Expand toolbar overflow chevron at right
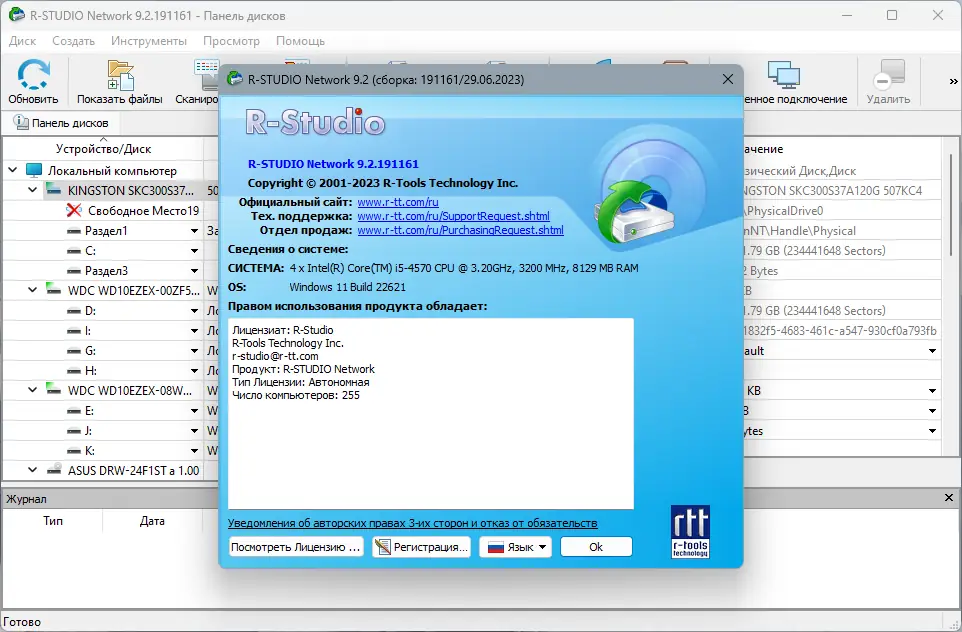The width and height of the screenshot is (962, 632). [x=953, y=81]
